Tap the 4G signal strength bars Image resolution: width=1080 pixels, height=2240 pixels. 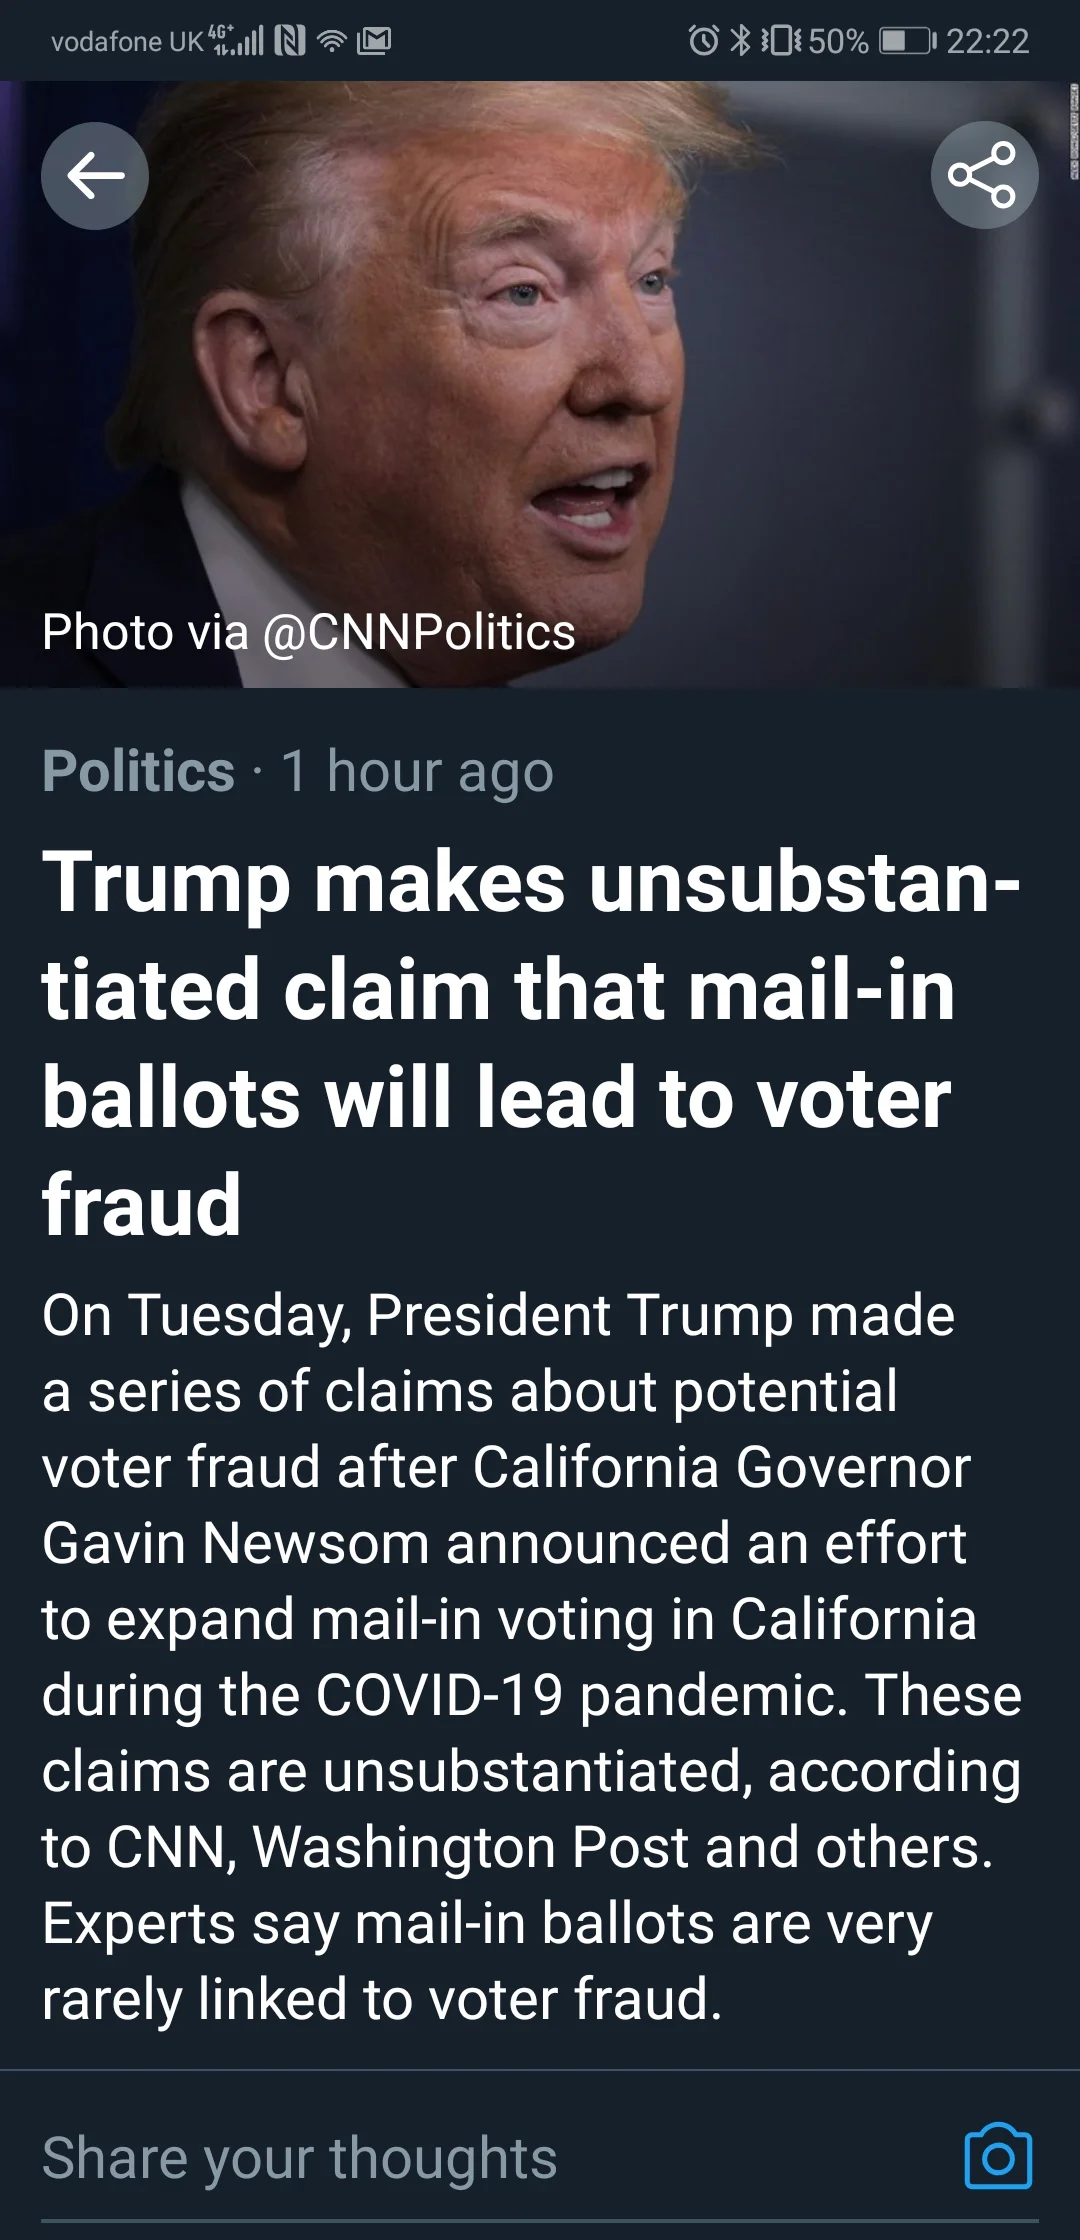[236, 41]
